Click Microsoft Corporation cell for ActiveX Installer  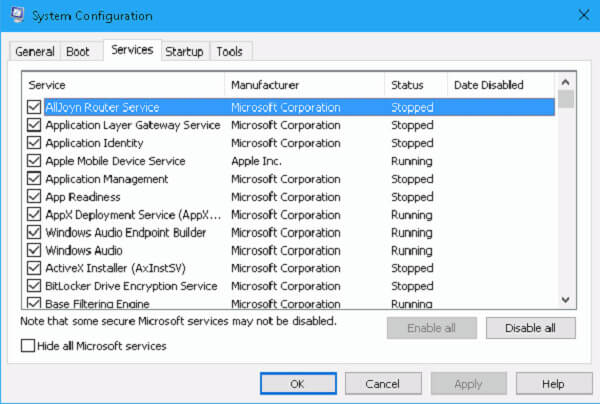tap(286, 268)
